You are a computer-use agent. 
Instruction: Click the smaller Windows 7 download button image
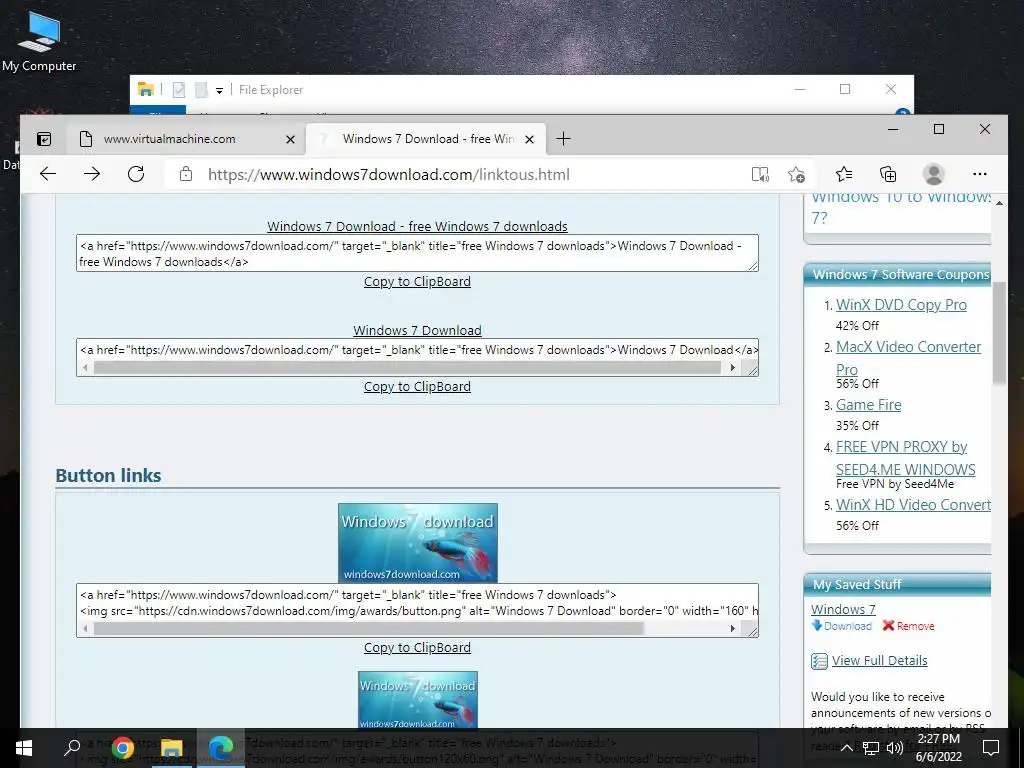[418, 700]
